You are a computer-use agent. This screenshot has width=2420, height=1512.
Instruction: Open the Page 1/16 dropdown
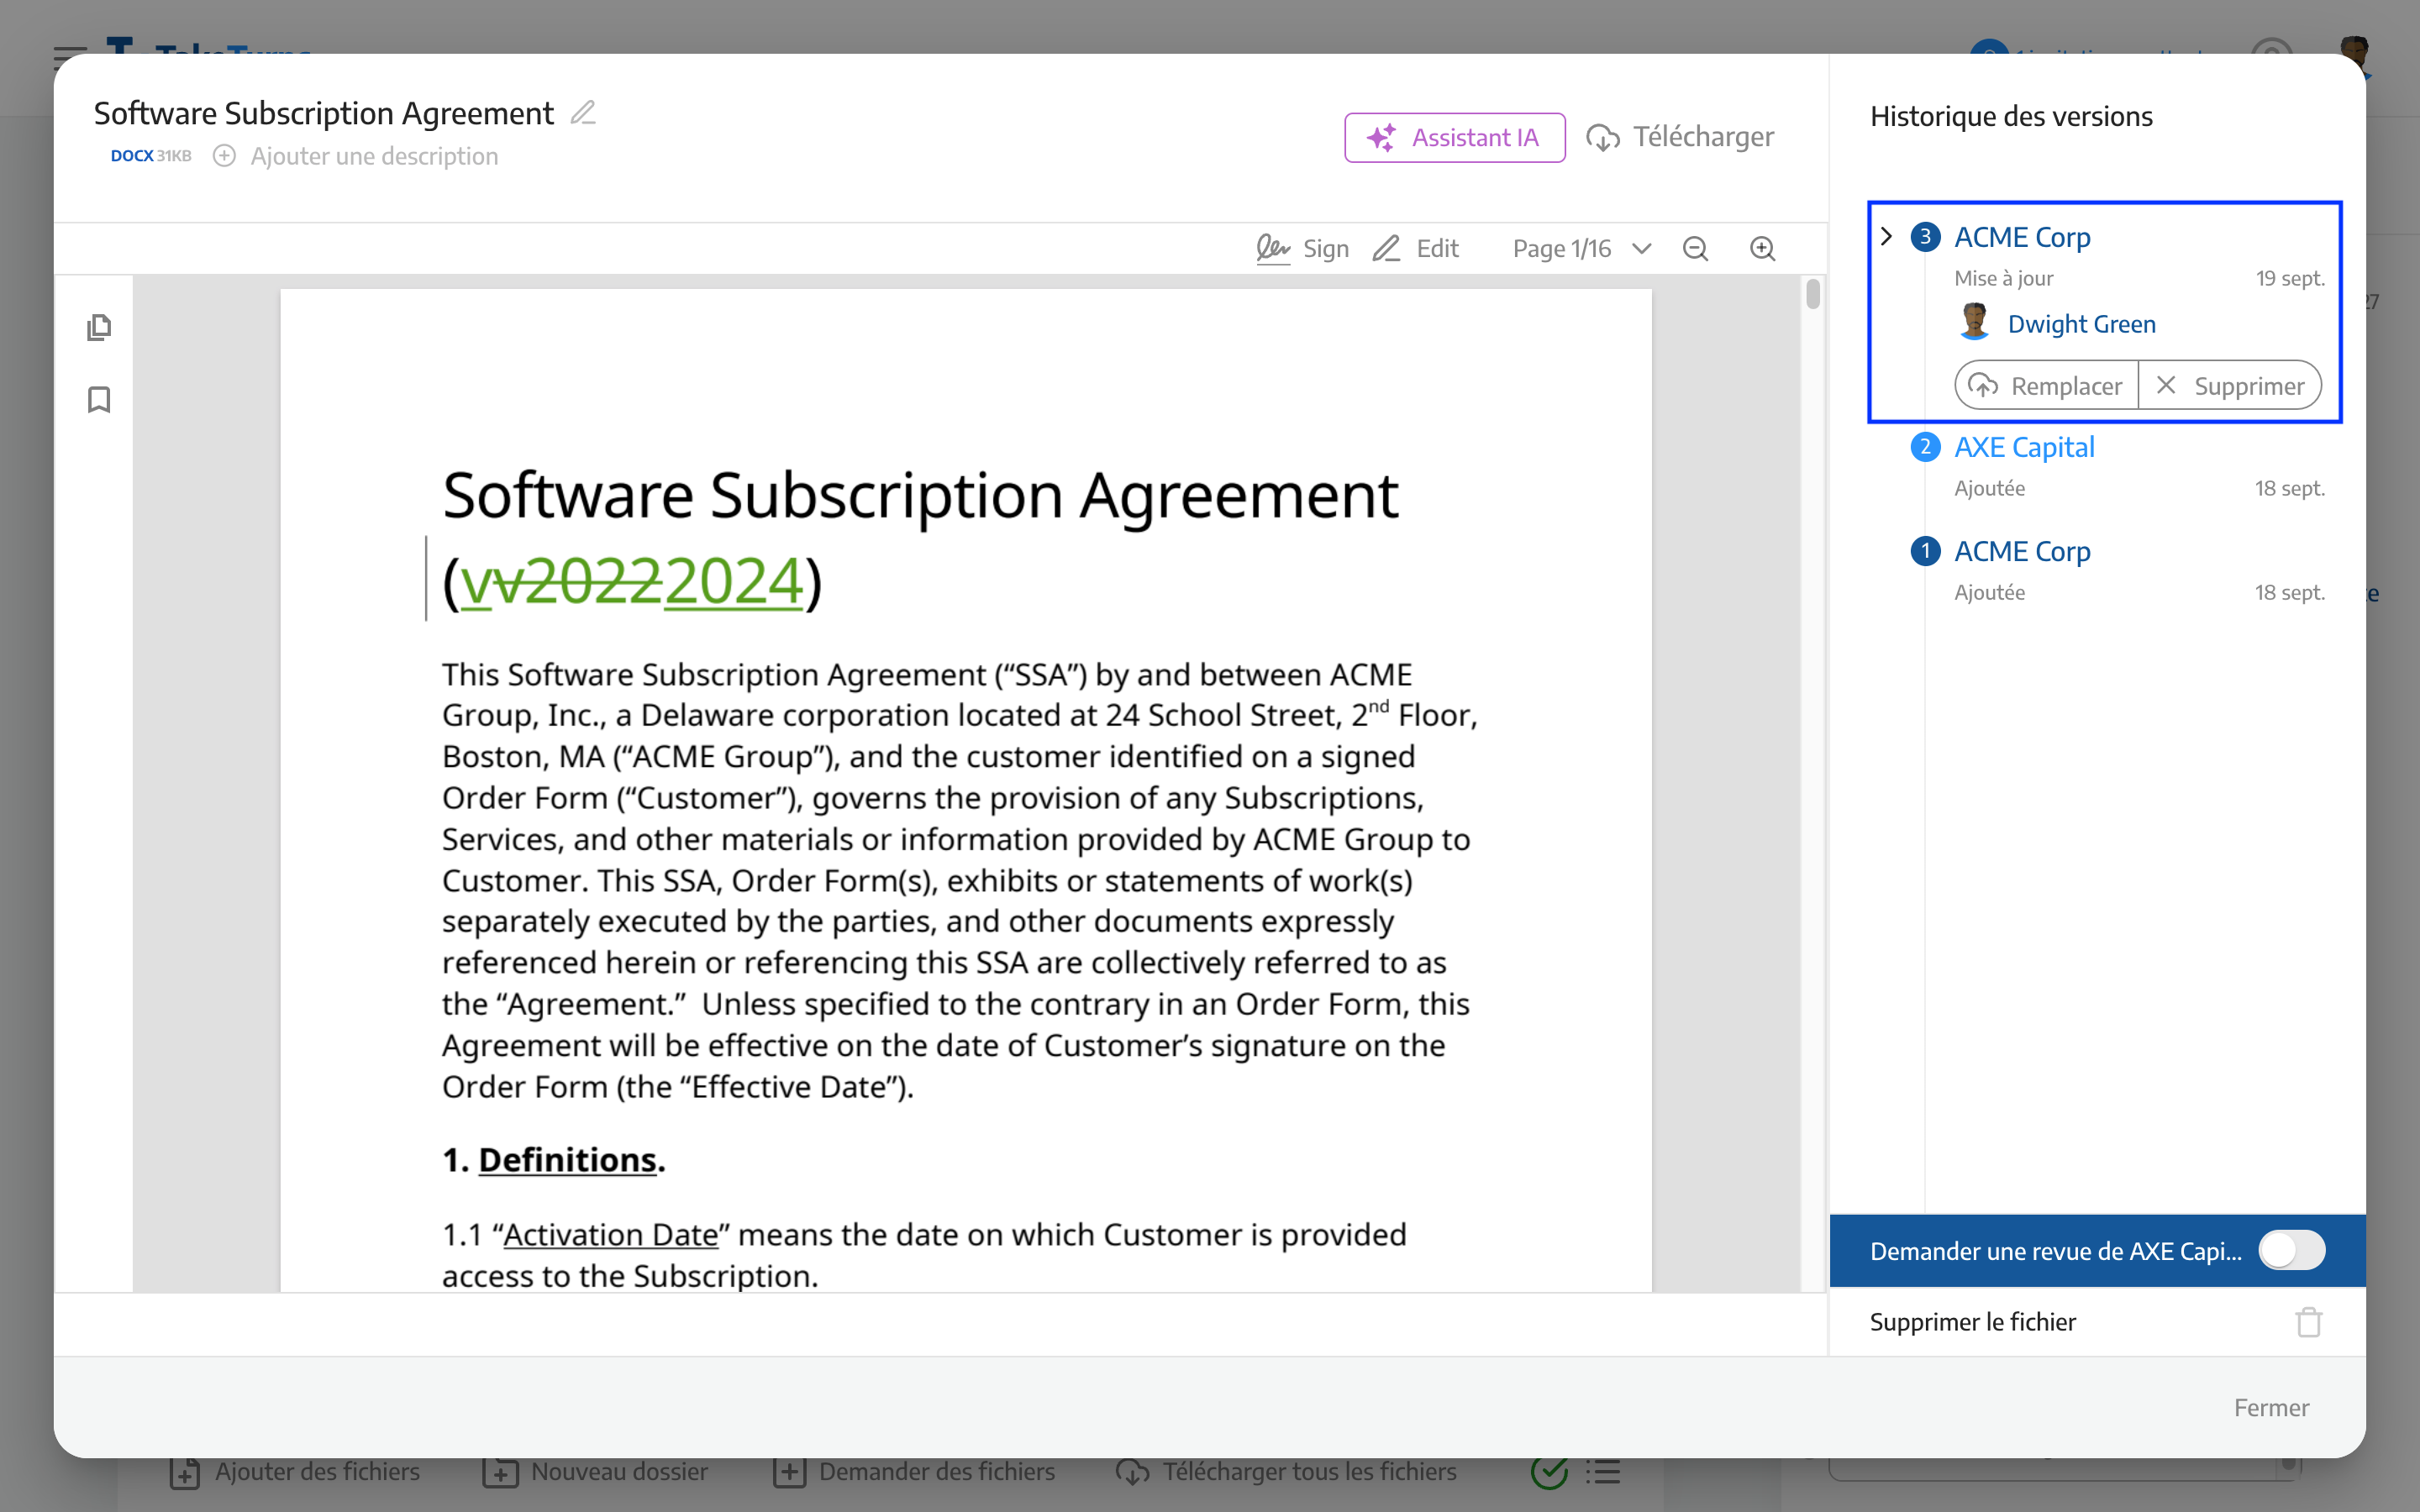point(1581,248)
